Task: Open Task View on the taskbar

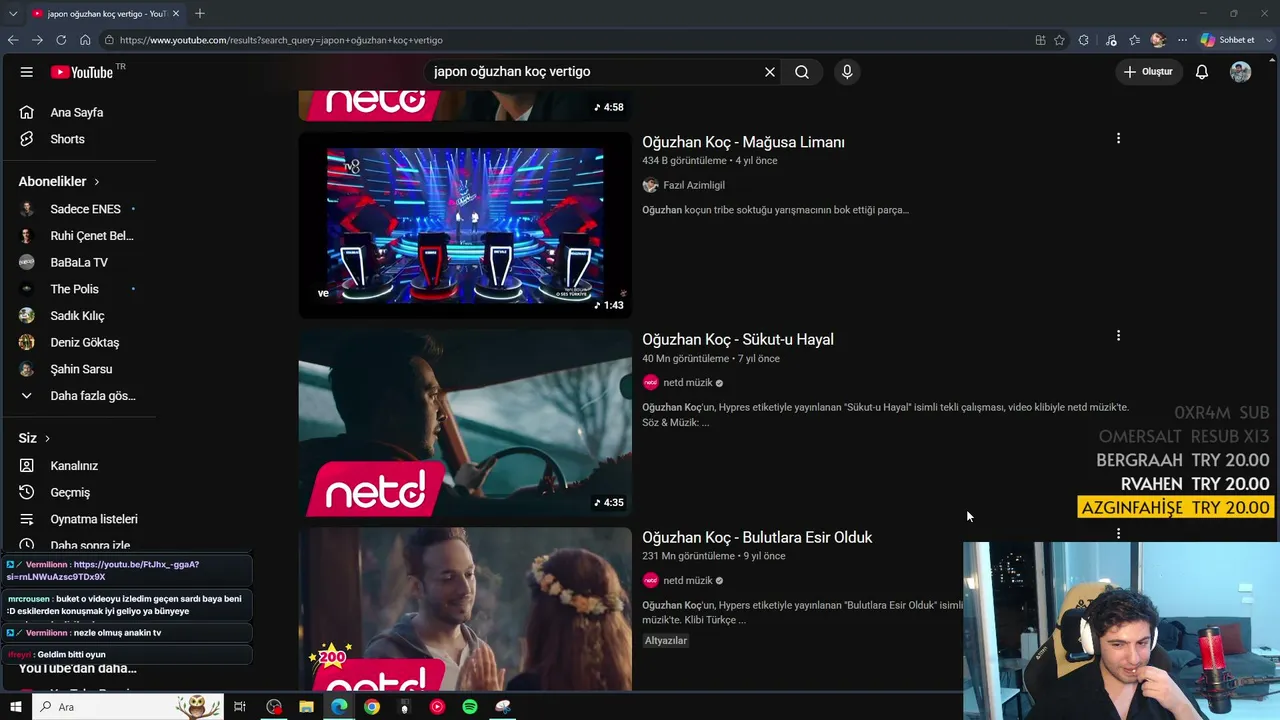Action: (240, 707)
